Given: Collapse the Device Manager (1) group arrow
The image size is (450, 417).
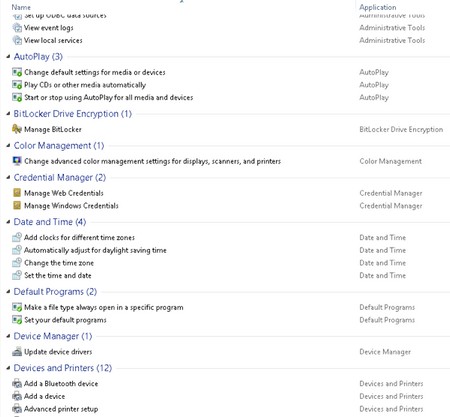Looking at the screenshot, I should 8,336.
